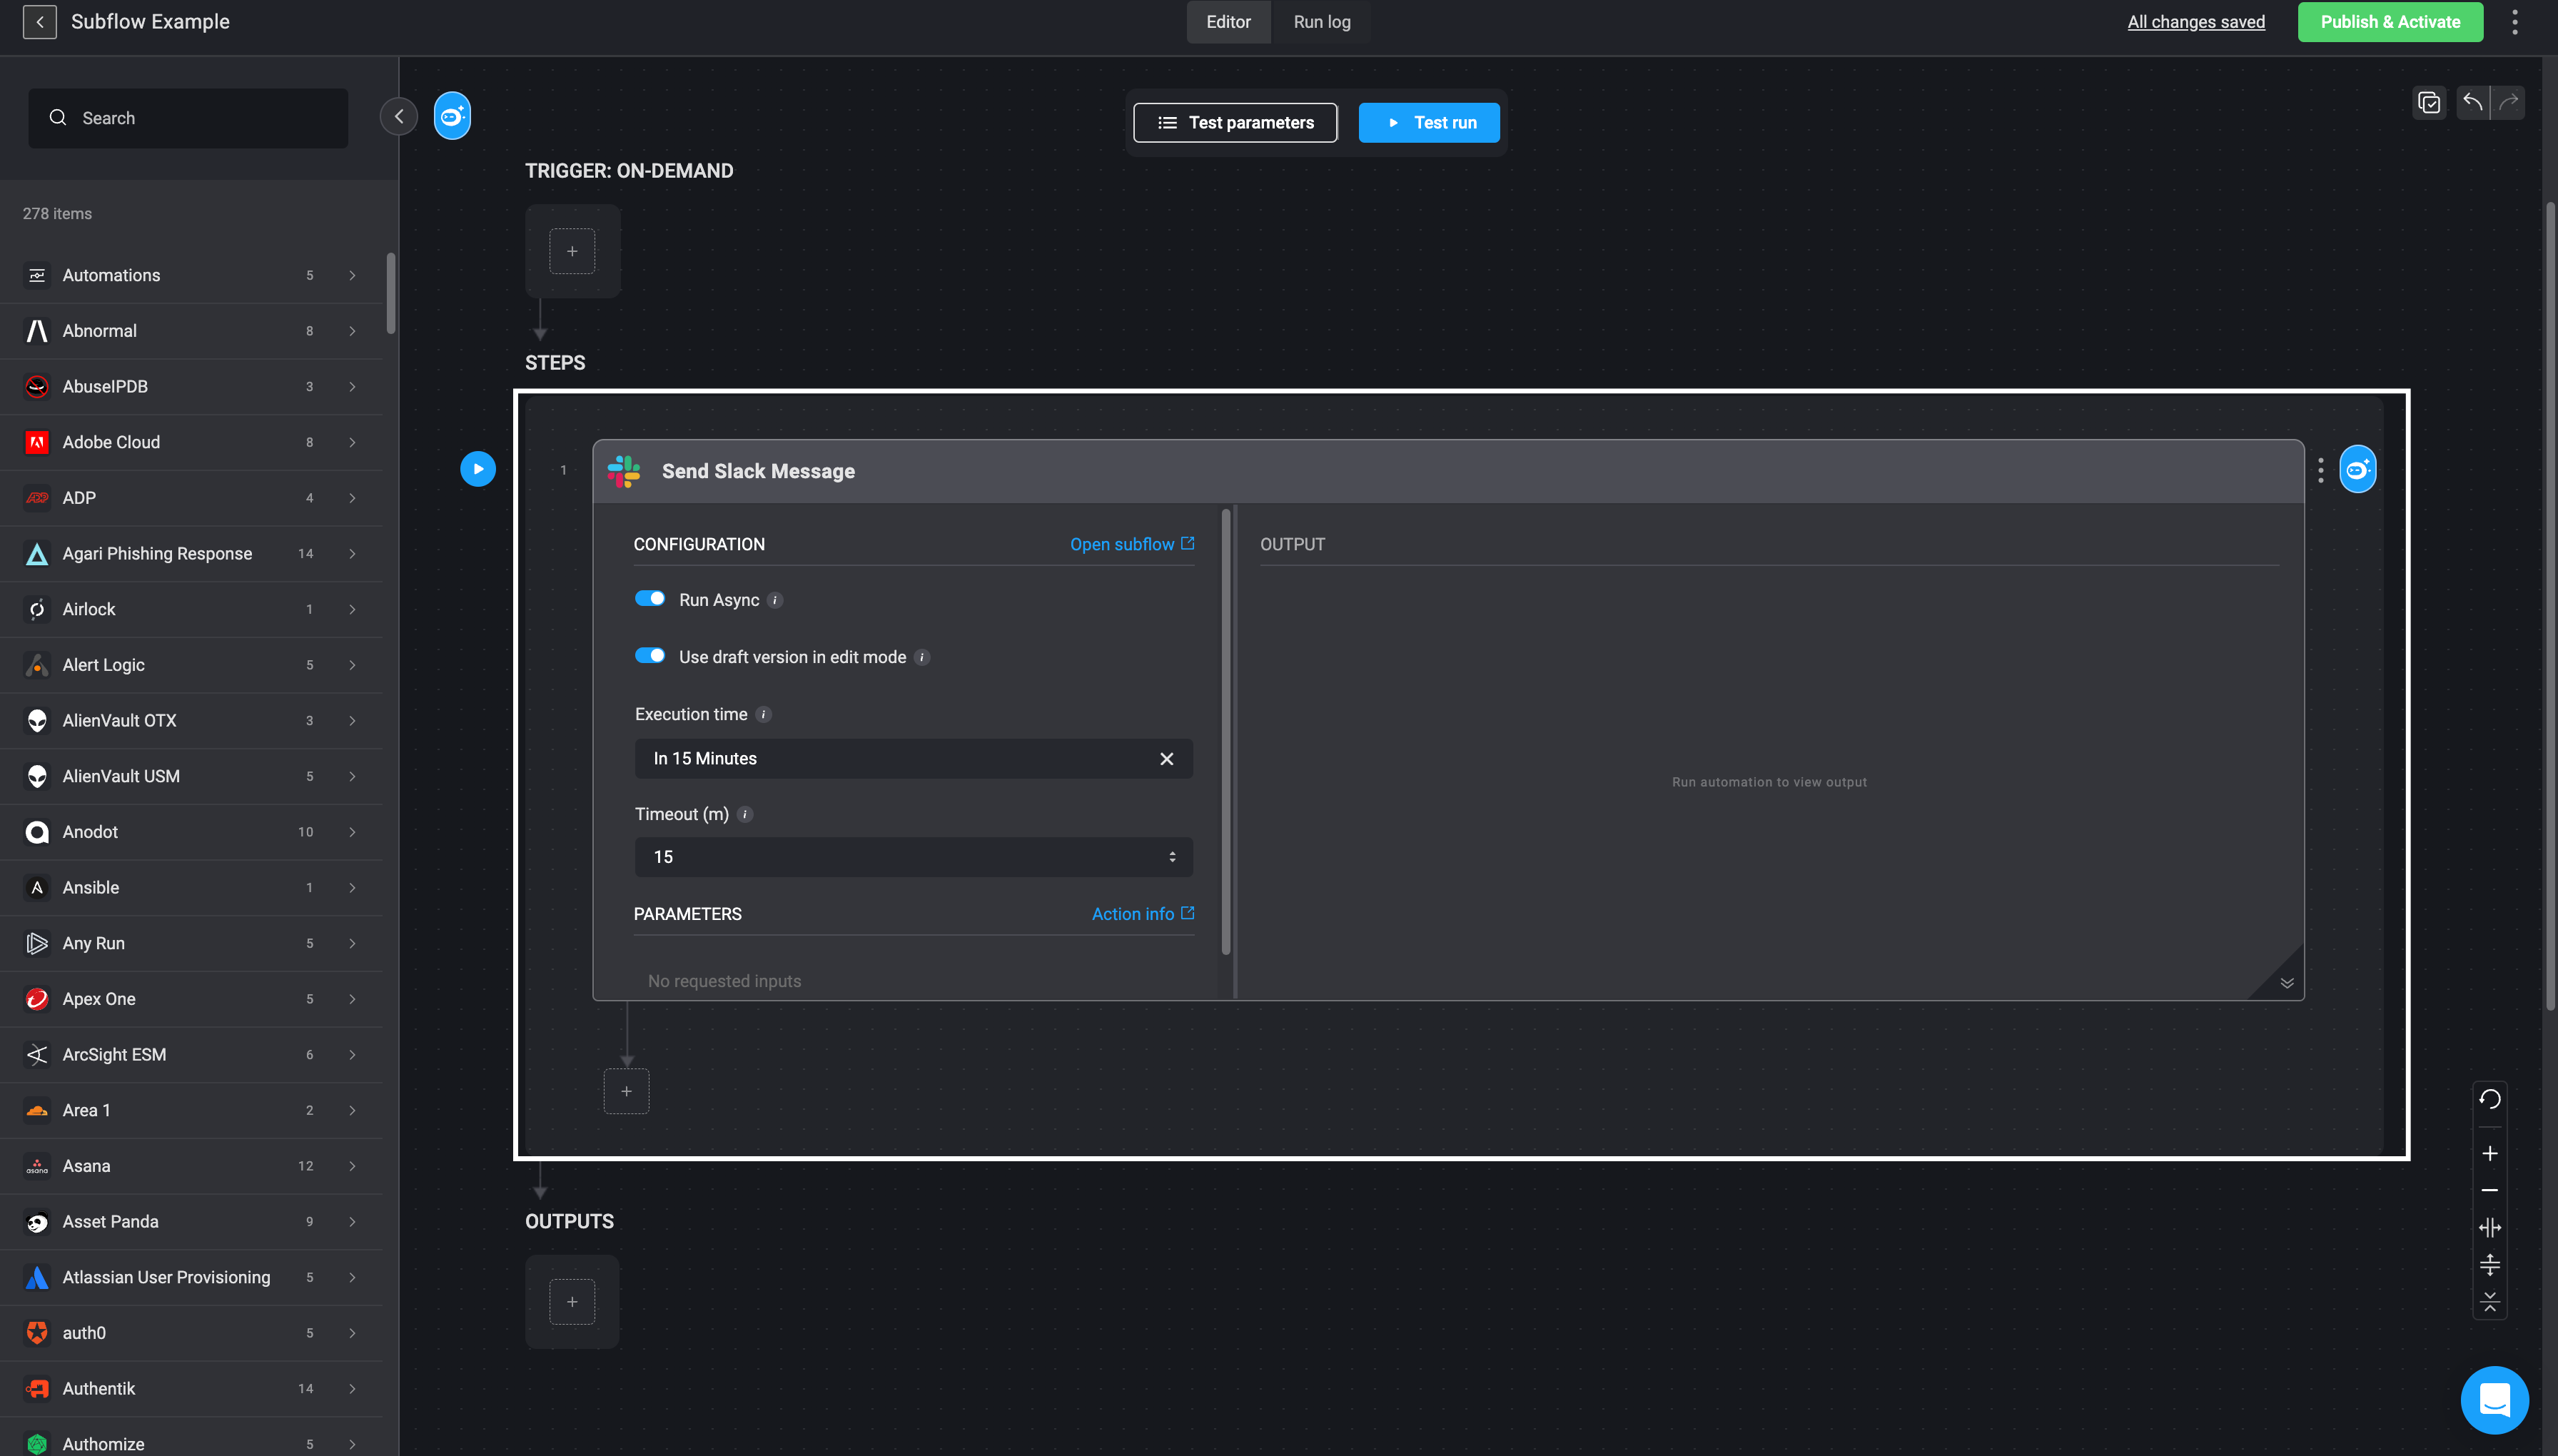The height and width of the screenshot is (1456, 2558).
Task: Open Test parameters
Action: pos(1235,122)
